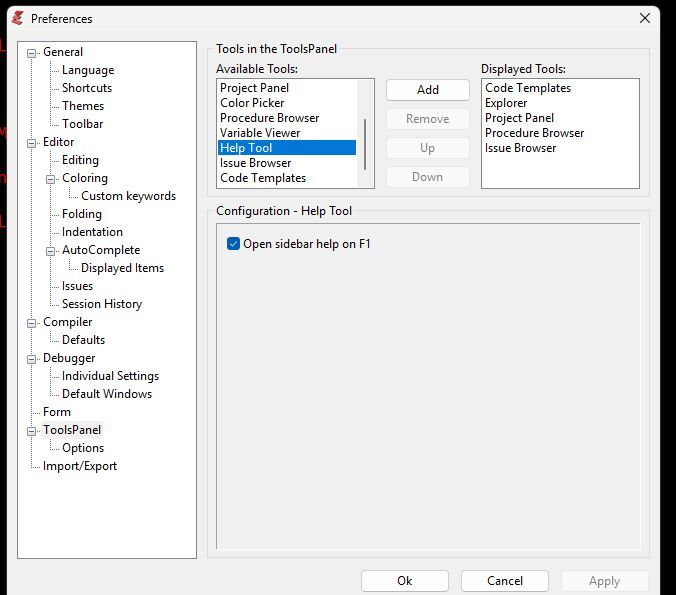This screenshot has width=676, height=595.
Task: Click the PureBasic icon in title bar
Action: click(16, 18)
